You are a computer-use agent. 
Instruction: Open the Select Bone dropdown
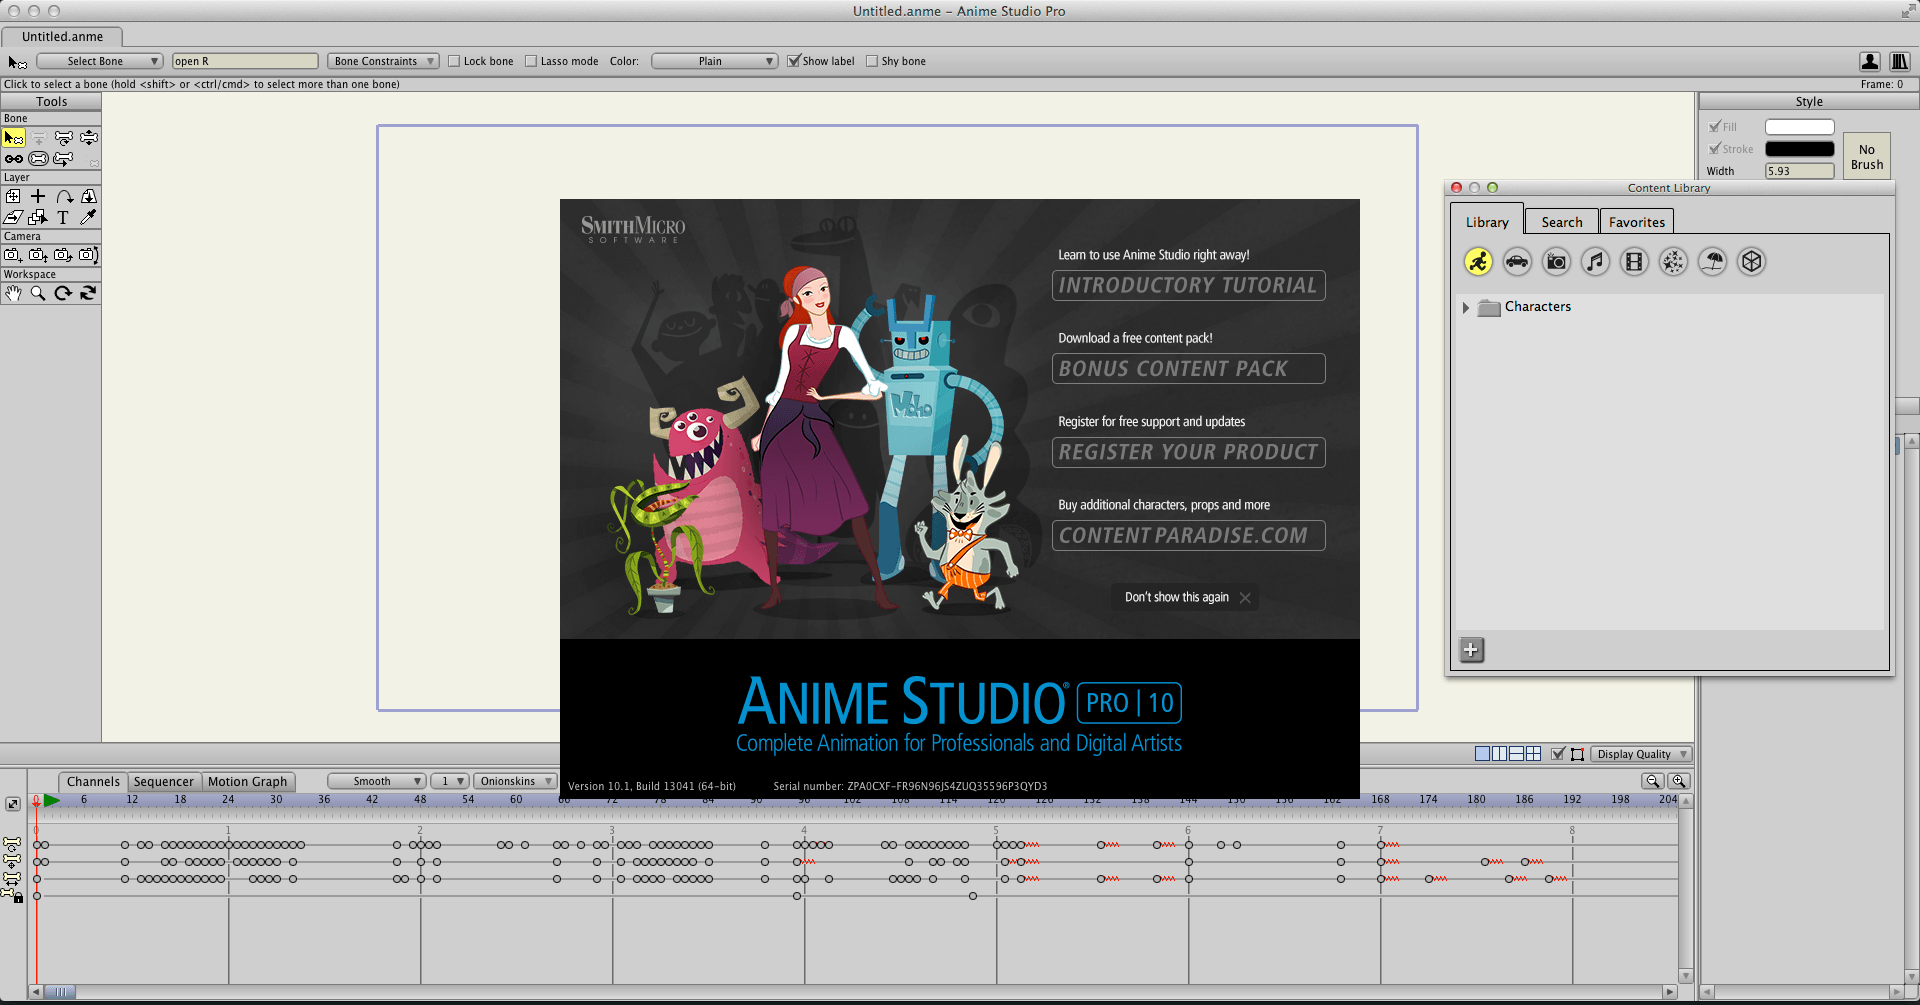100,61
